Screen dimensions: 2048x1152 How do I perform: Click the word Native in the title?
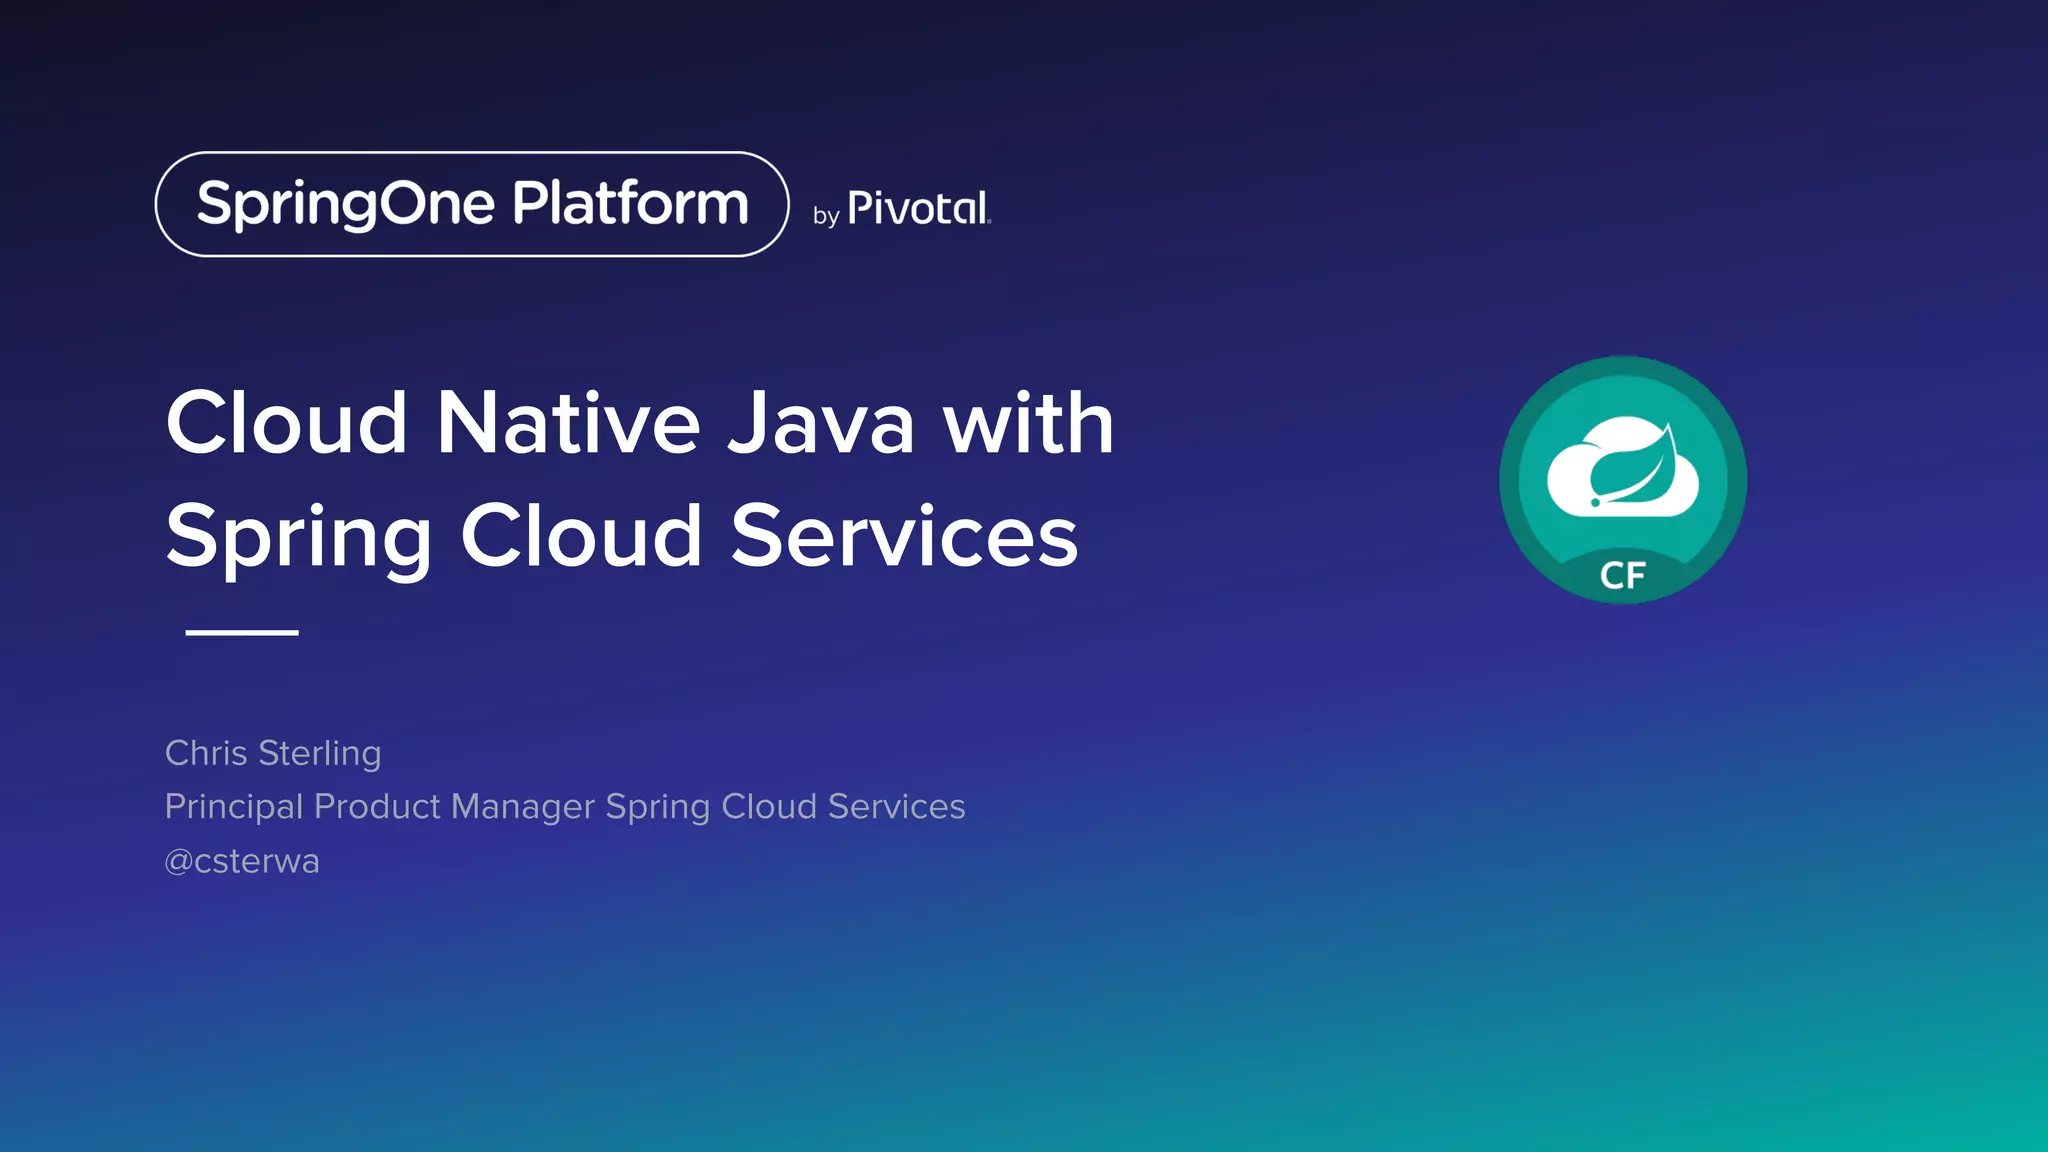(568, 423)
